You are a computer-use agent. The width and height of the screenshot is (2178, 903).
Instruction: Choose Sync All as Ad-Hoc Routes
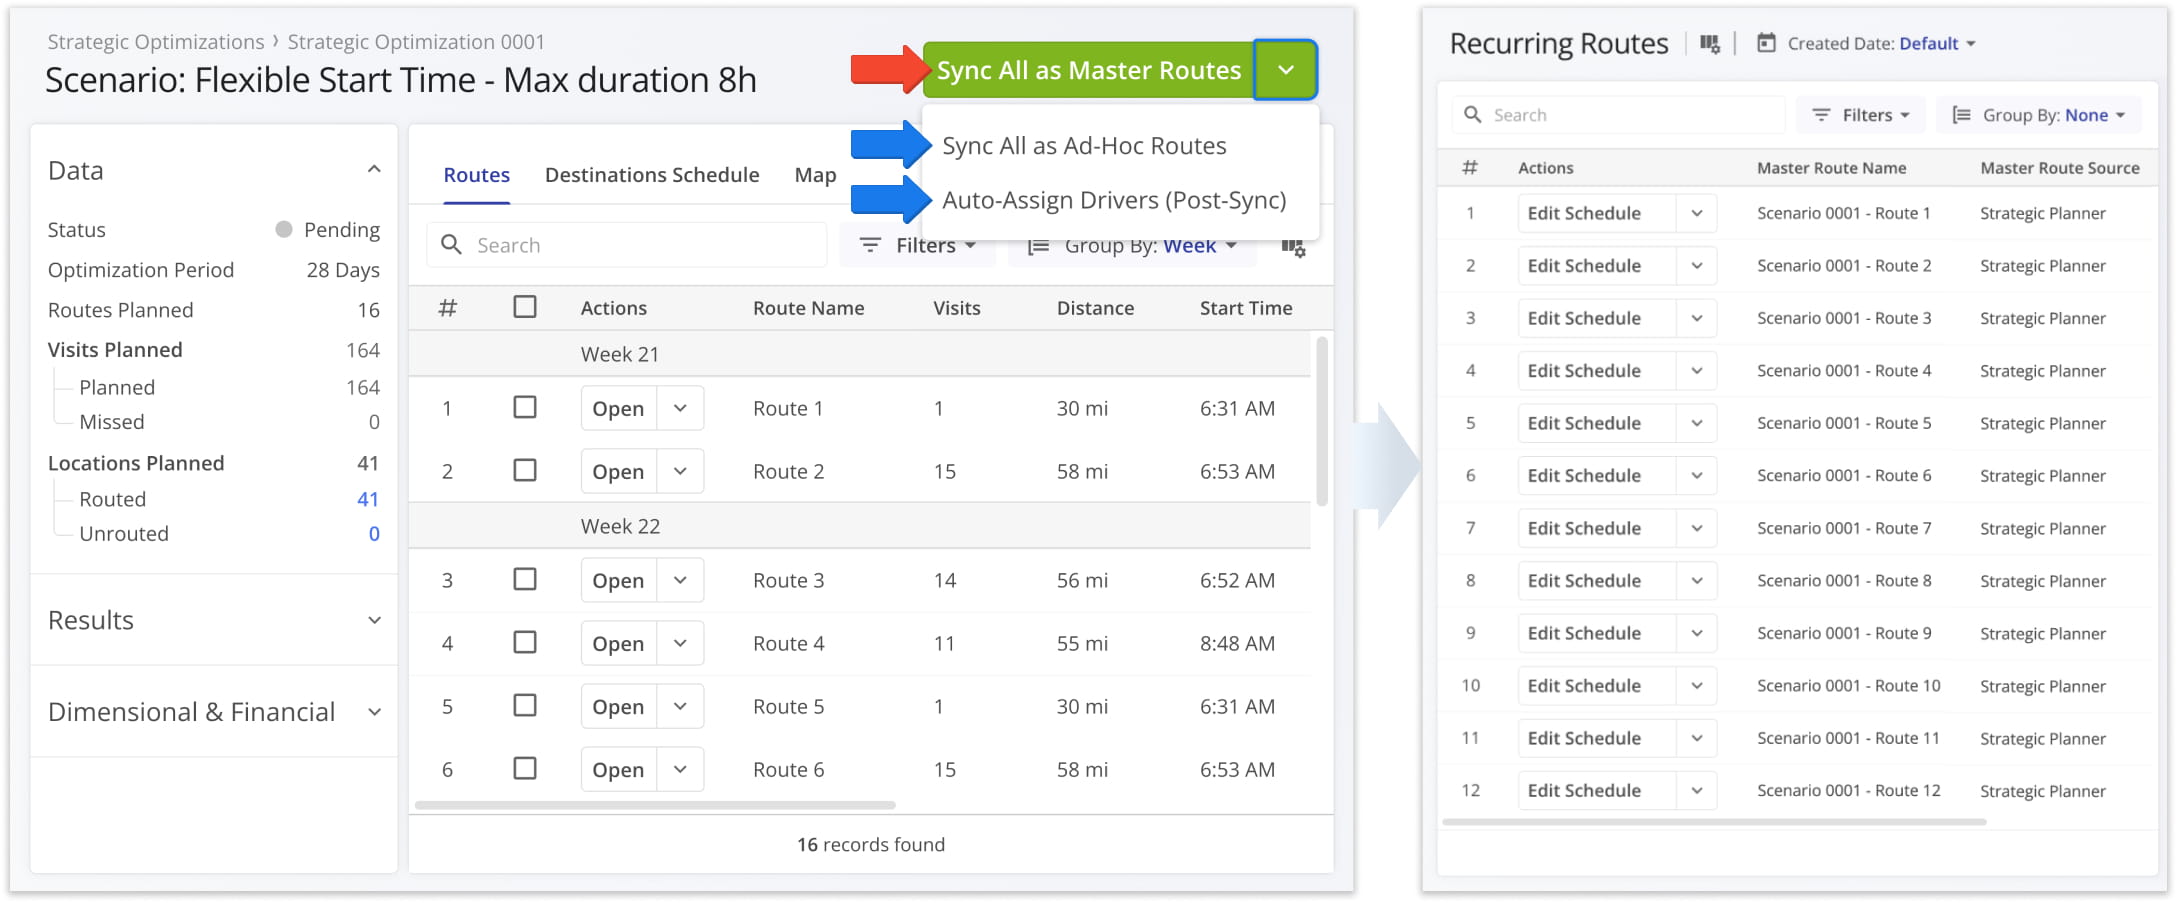(x=1084, y=146)
